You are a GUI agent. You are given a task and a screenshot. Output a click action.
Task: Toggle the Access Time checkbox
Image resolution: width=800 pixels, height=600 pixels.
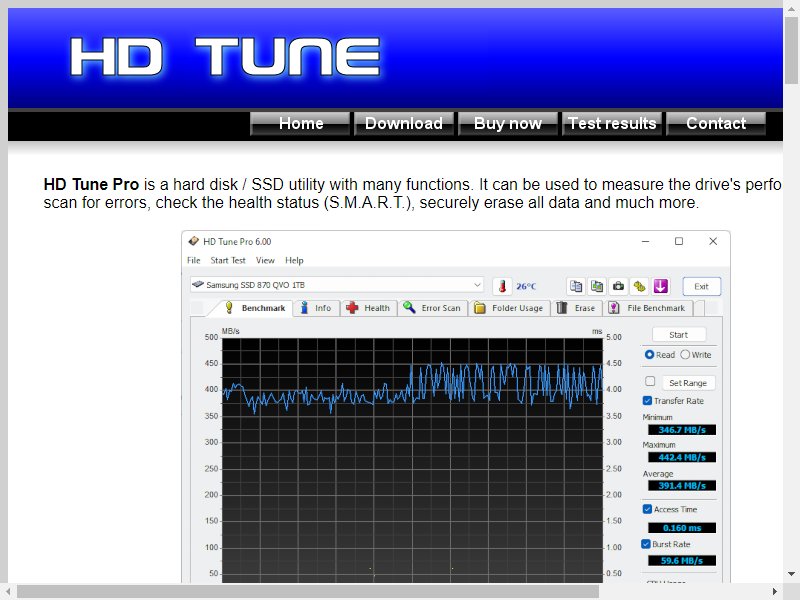[x=647, y=509]
